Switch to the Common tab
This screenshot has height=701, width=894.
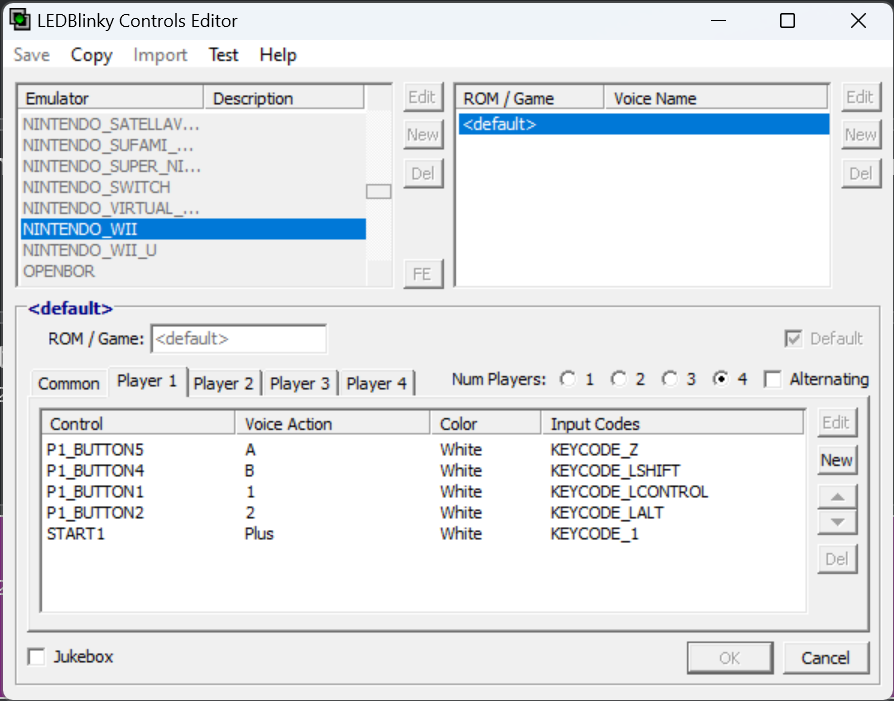(68, 383)
